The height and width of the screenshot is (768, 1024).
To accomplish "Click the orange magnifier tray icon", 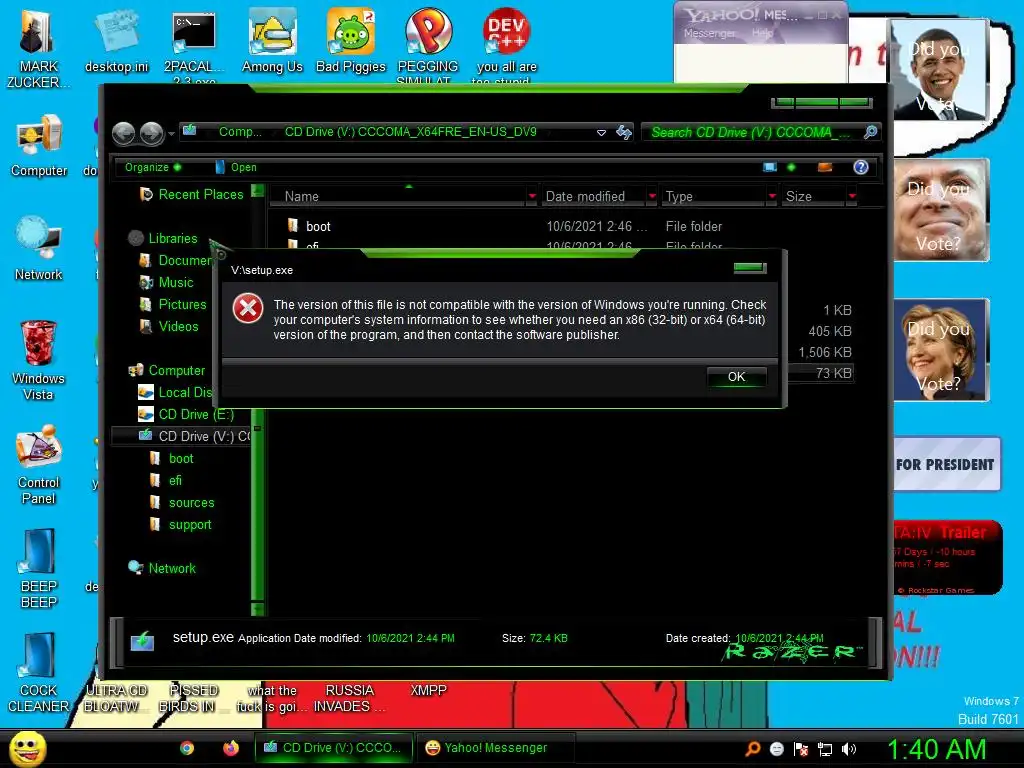I will tap(752, 749).
